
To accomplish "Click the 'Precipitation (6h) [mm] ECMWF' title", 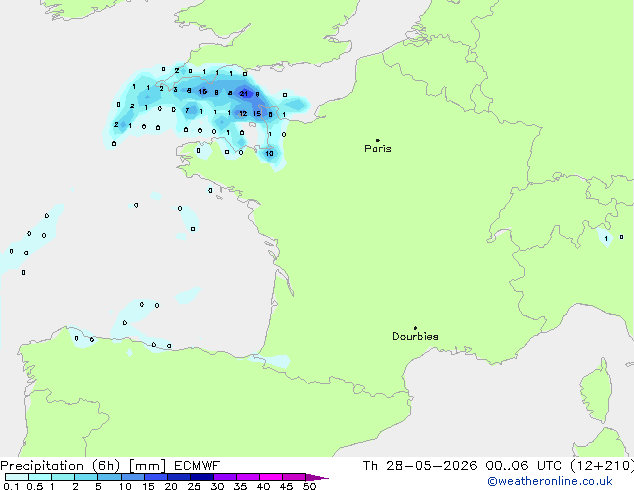I will pyautogui.click(x=110, y=466).
